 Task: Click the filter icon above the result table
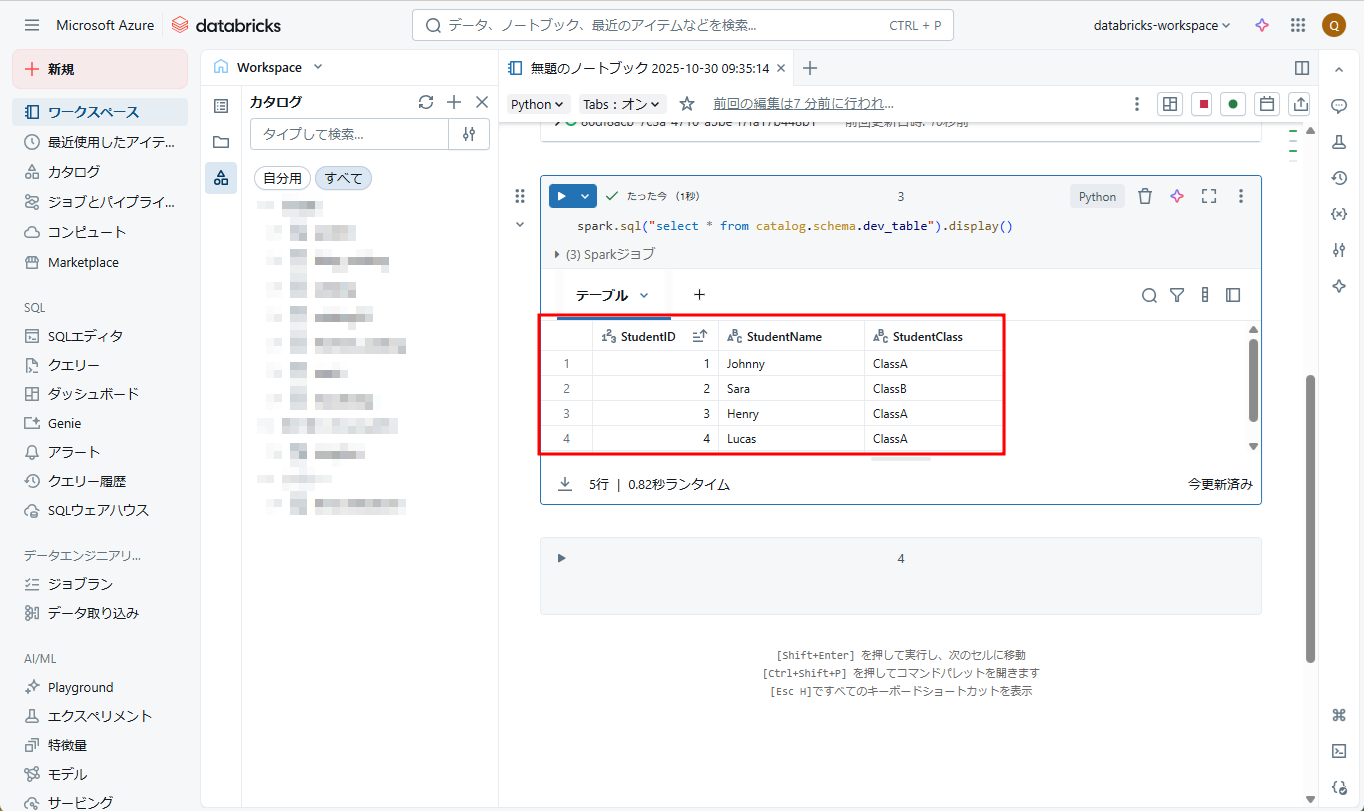pyautogui.click(x=1177, y=295)
